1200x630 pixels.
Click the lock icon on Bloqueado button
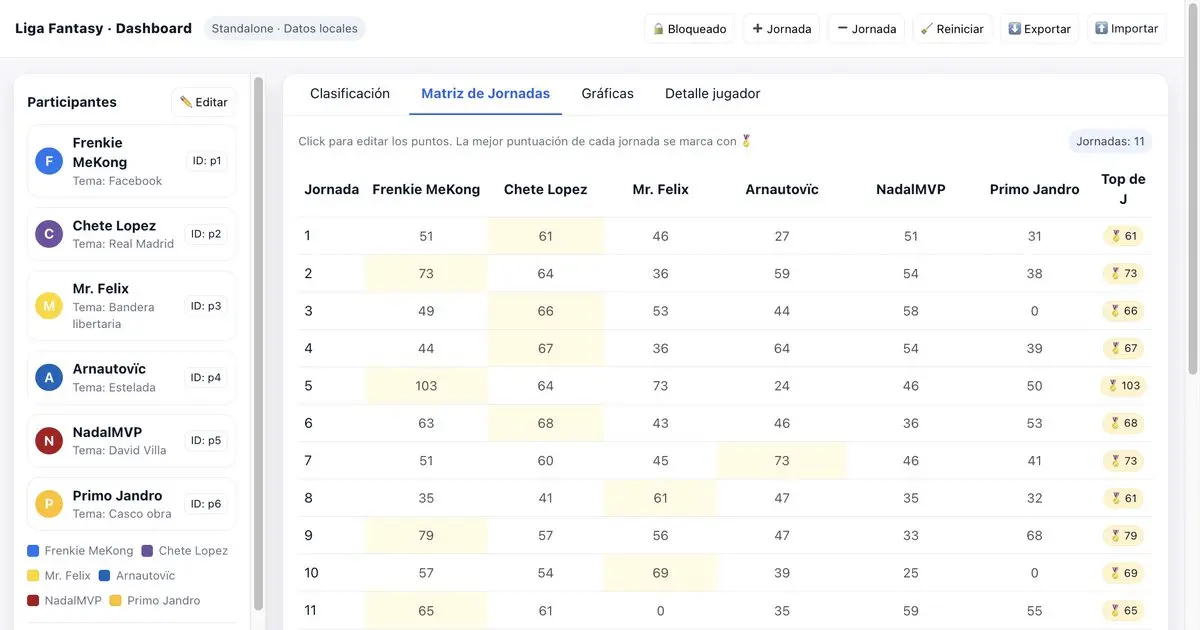coord(659,29)
